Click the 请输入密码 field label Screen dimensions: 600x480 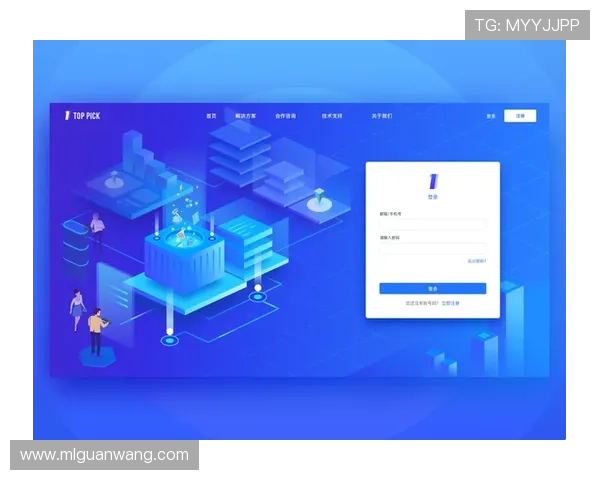390,238
